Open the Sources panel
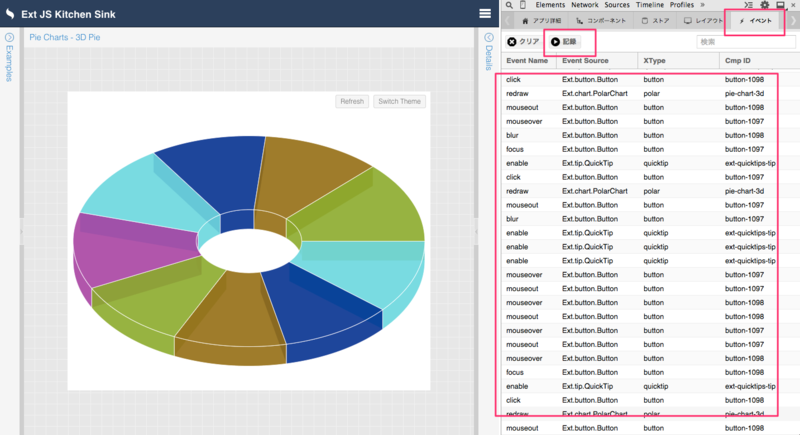 [617, 5]
